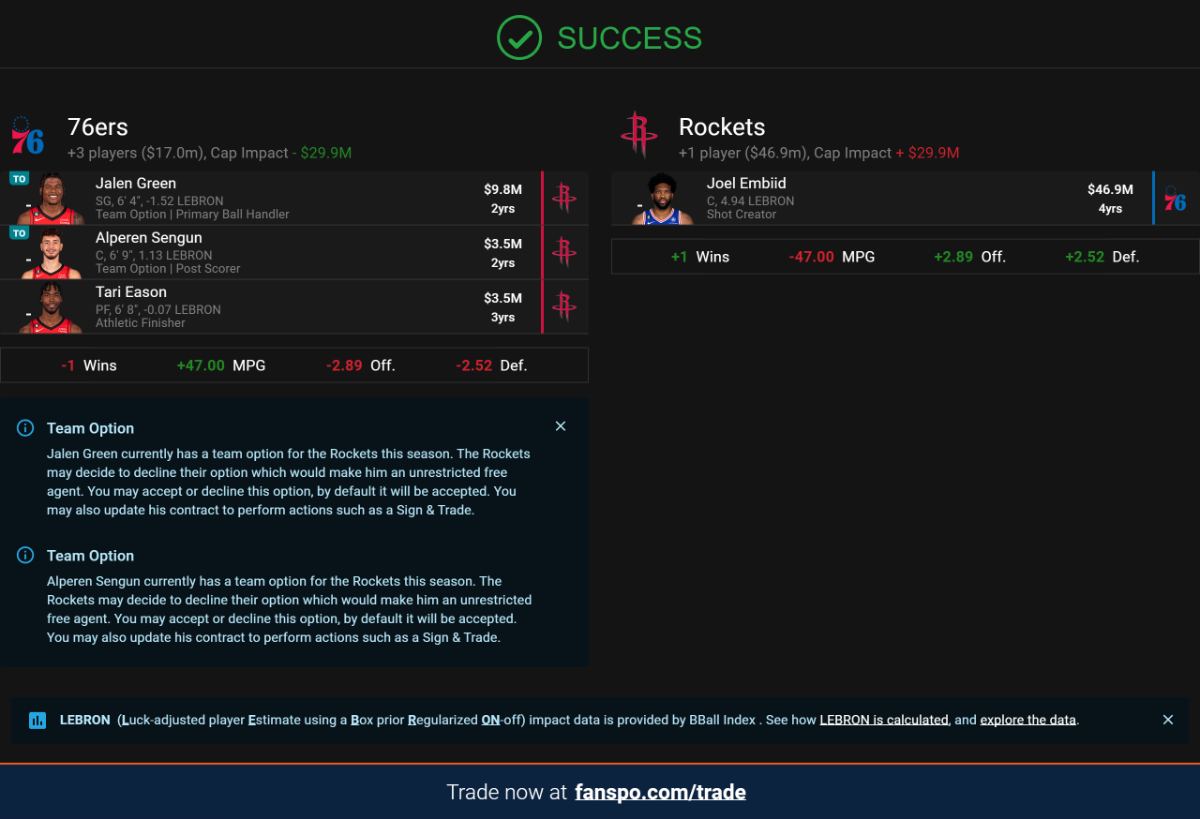Click the Jalen Green player name
Image resolution: width=1200 pixels, height=819 pixels.
[x=136, y=183]
